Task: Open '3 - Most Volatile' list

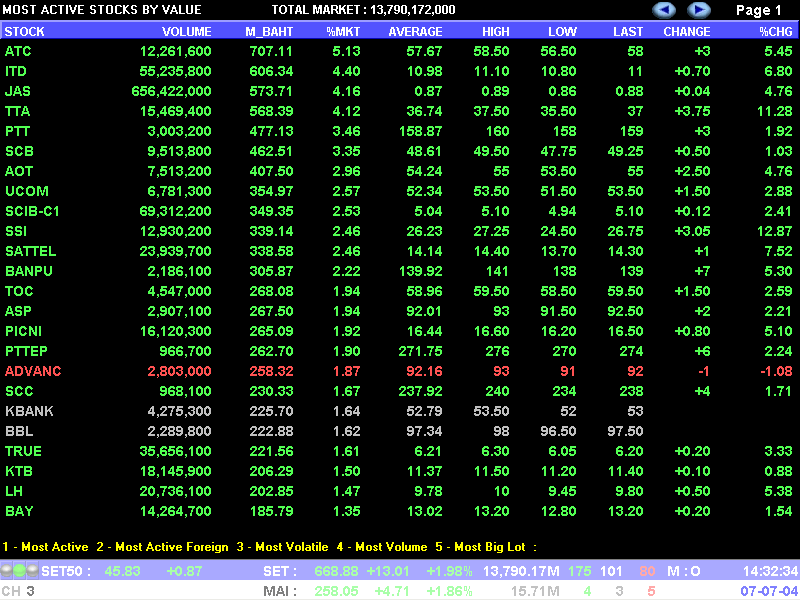Action: tap(282, 547)
